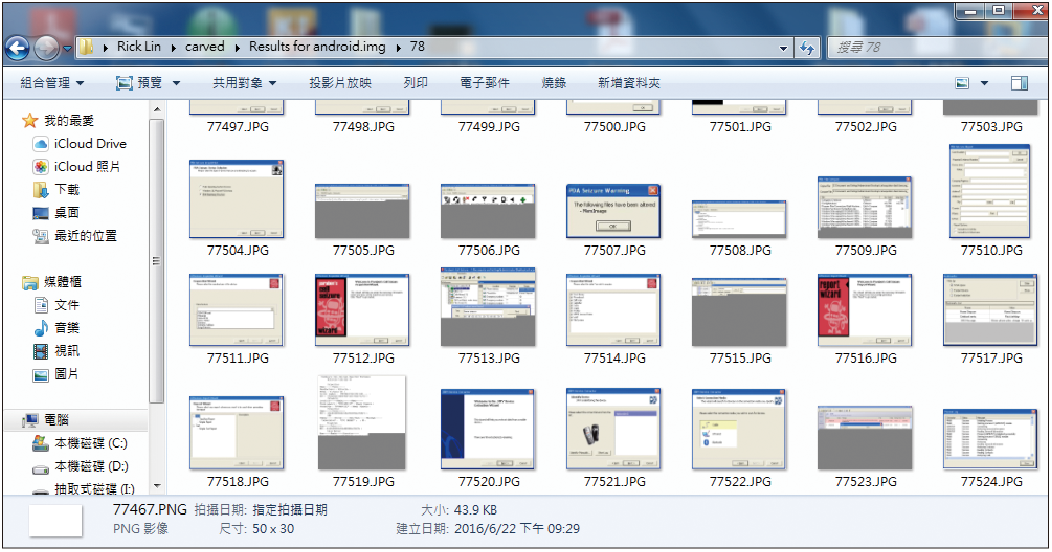Change view using the view icon

coord(962,83)
